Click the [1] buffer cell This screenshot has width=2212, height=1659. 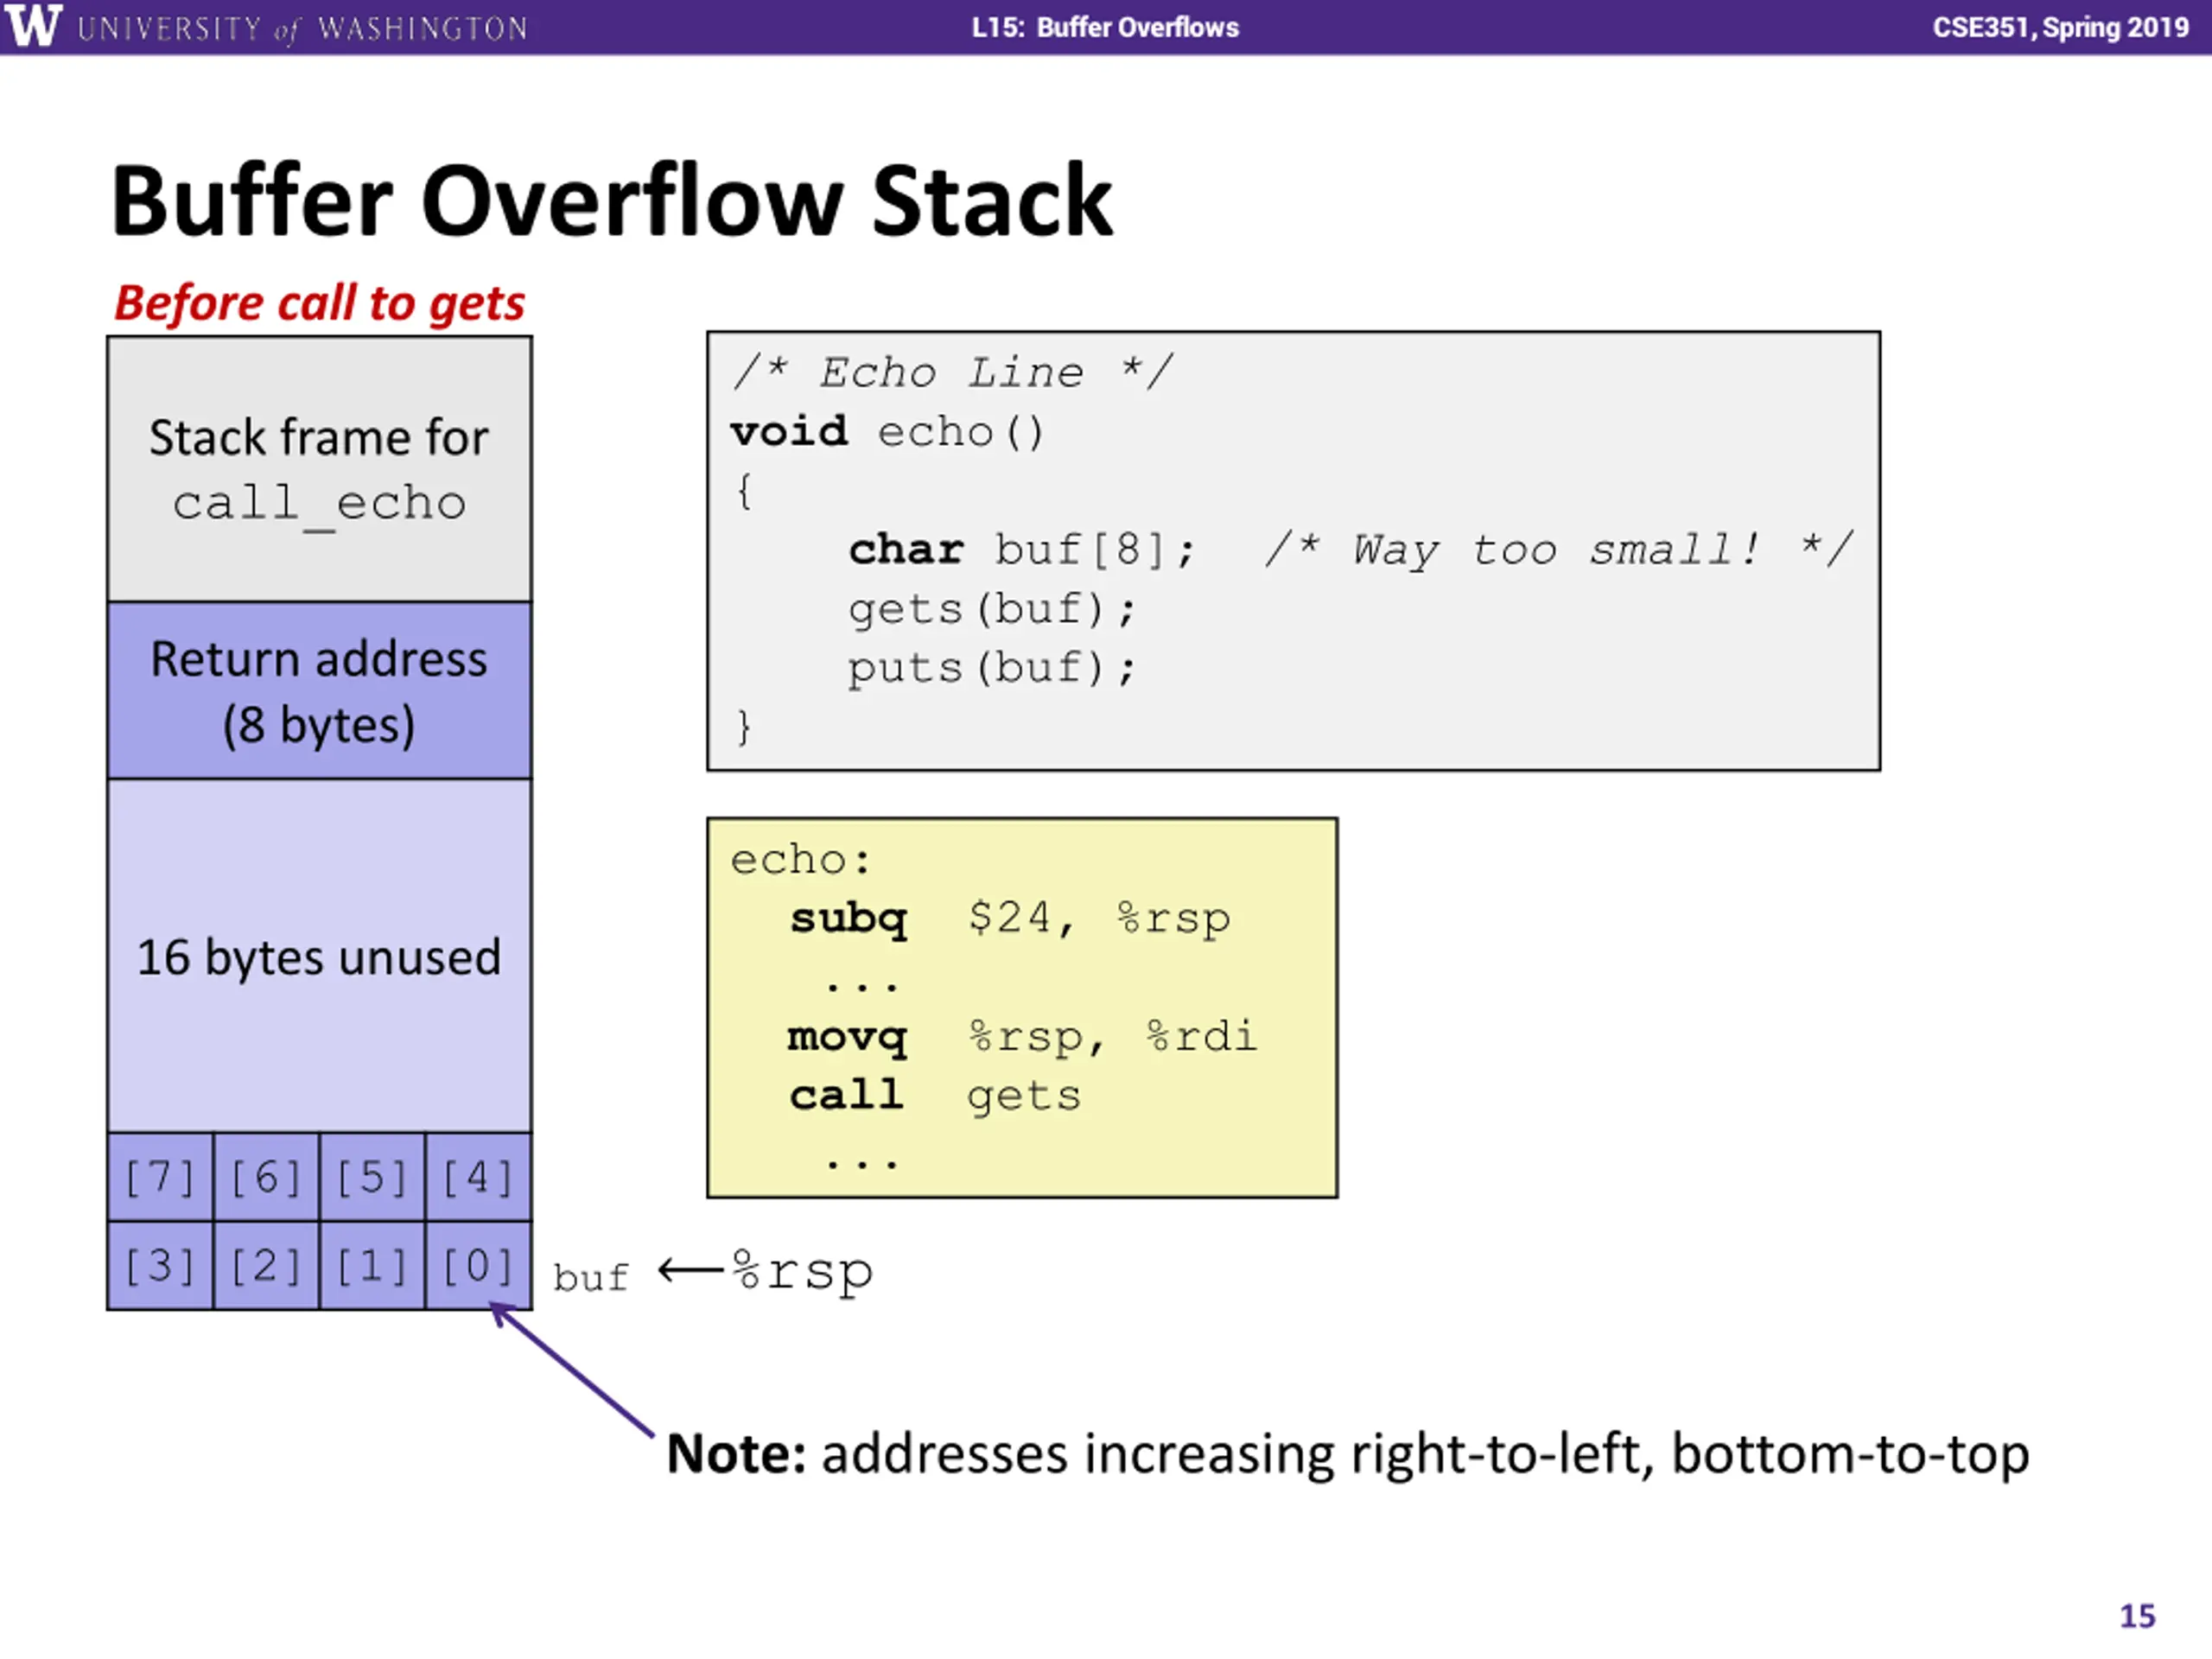tap(372, 1265)
